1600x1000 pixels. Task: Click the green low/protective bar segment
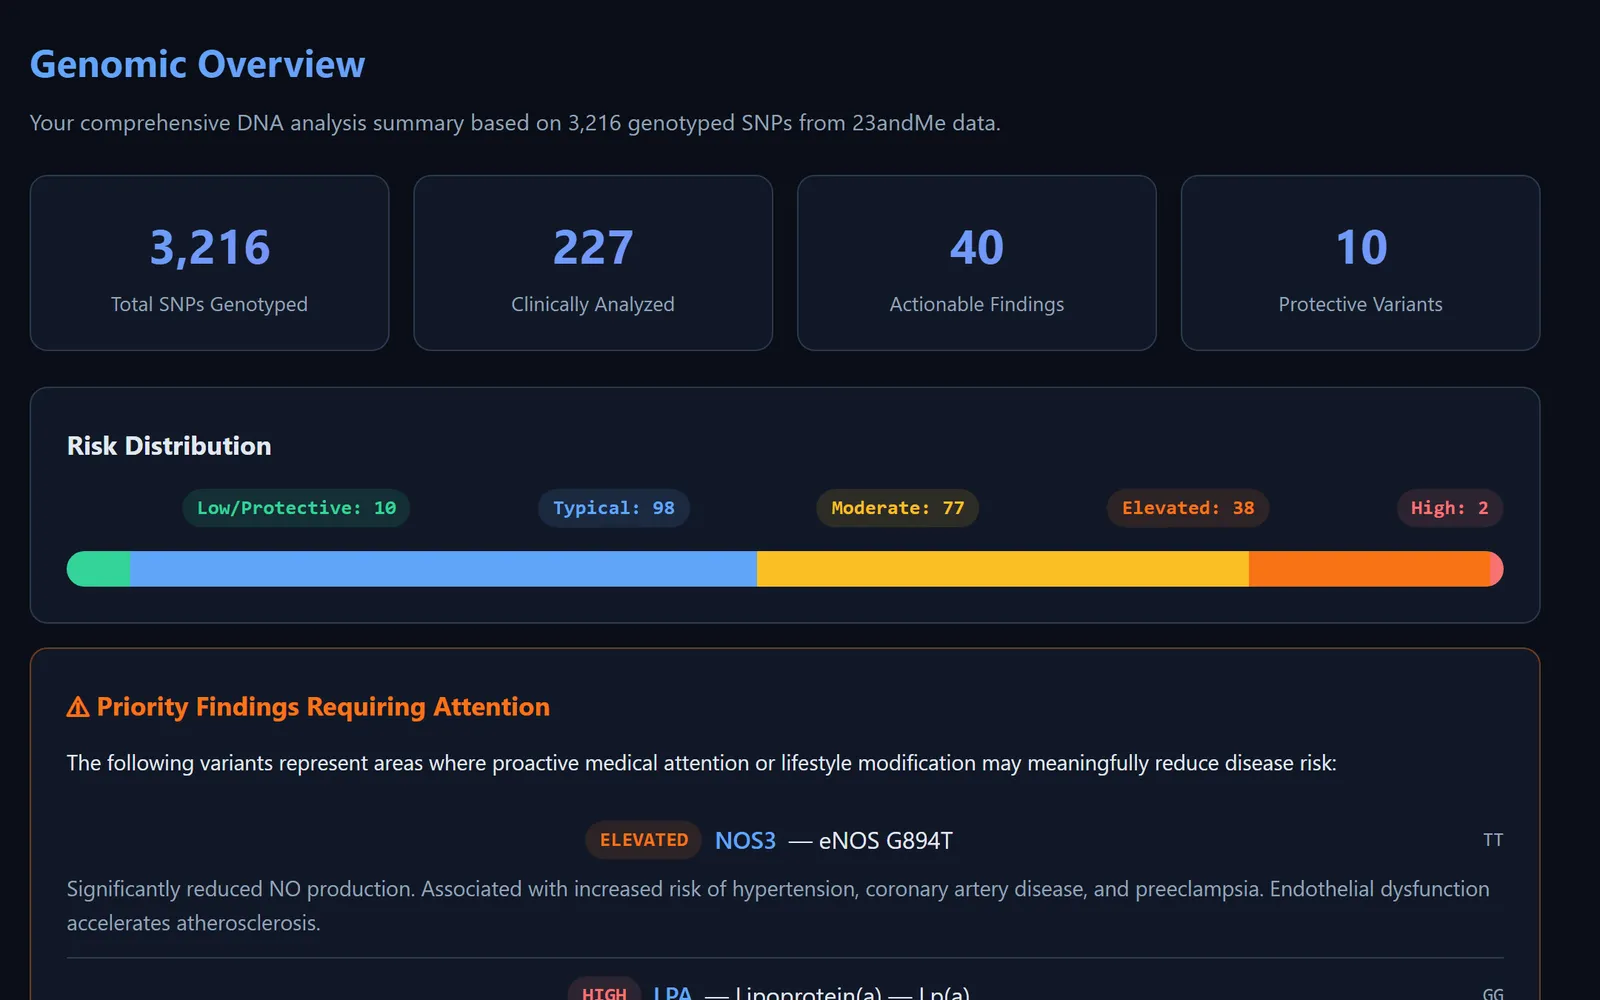point(99,569)
